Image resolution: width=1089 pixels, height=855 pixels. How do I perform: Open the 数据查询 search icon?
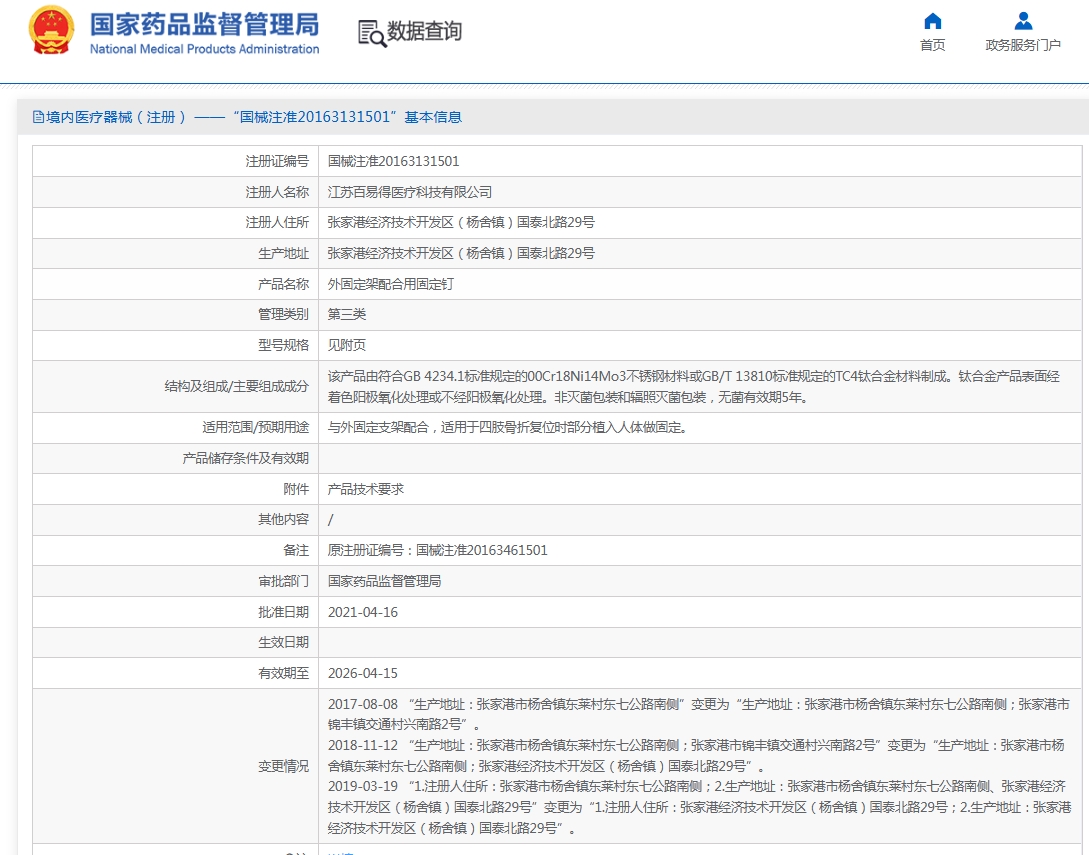tap(372, 33)
